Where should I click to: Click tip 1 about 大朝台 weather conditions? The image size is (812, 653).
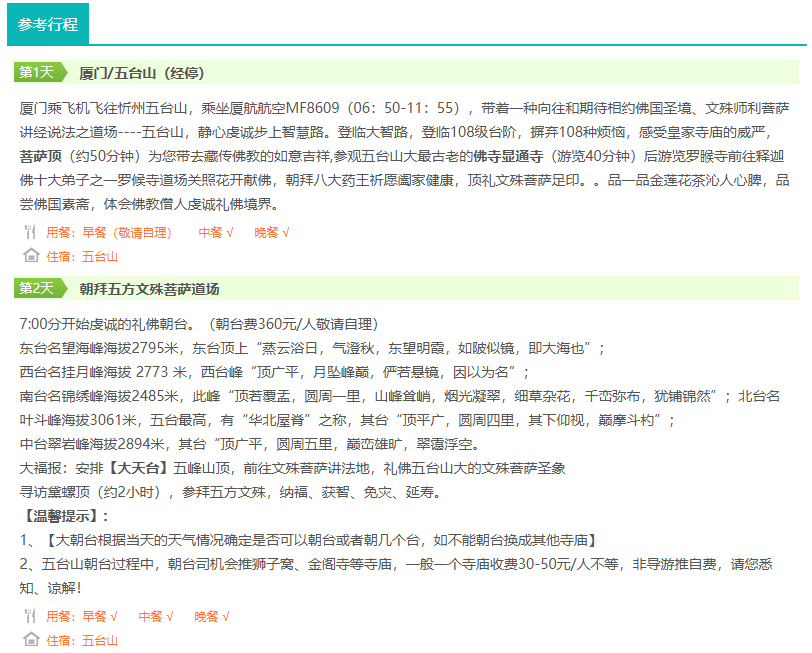click(x=309, y=540)
